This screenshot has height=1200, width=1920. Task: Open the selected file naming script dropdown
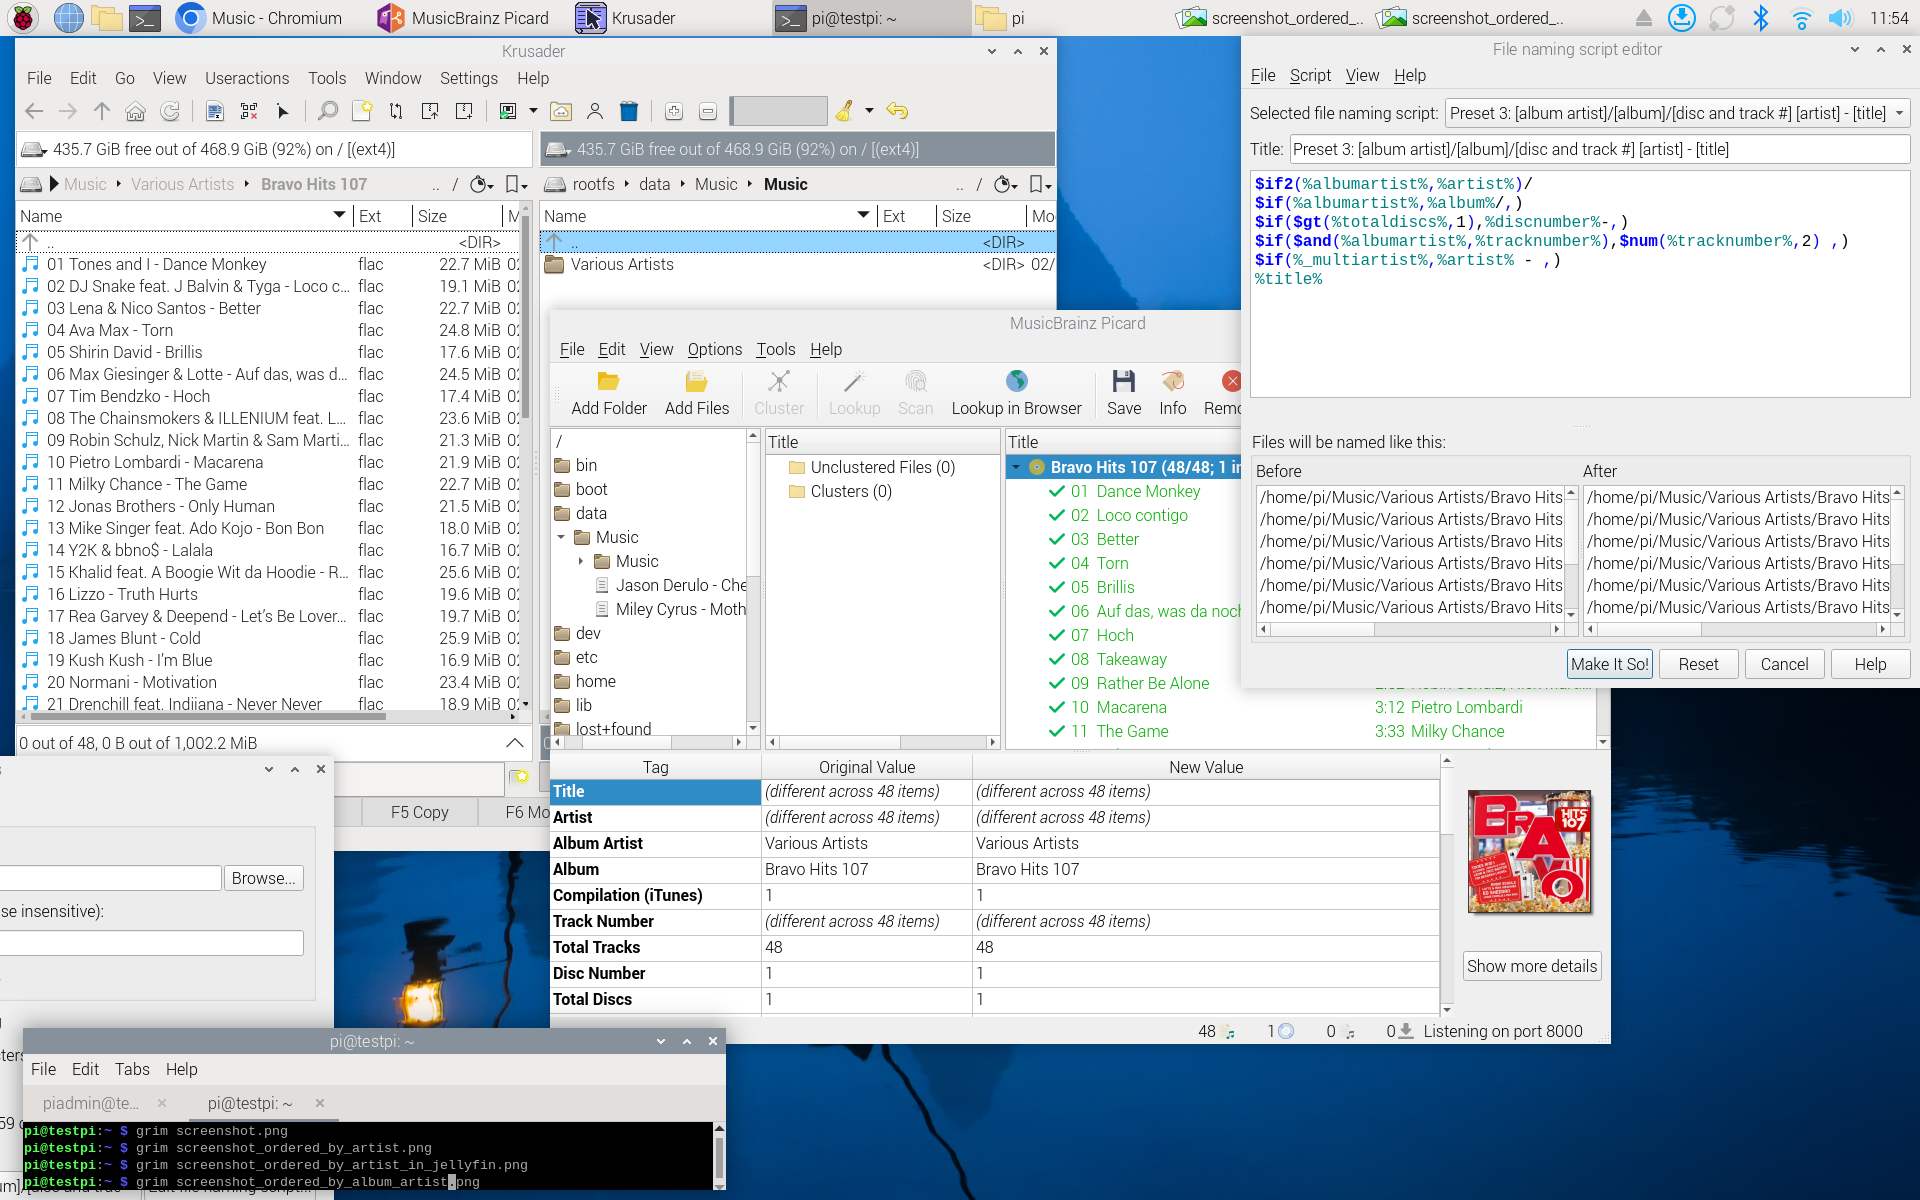tap(1677, 113)
